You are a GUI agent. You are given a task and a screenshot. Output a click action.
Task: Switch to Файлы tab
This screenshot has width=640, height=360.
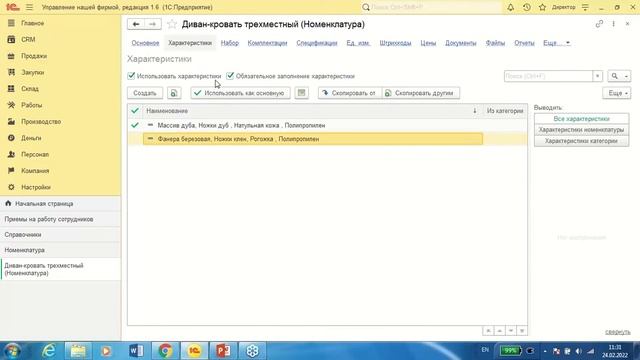pos(495,43)
